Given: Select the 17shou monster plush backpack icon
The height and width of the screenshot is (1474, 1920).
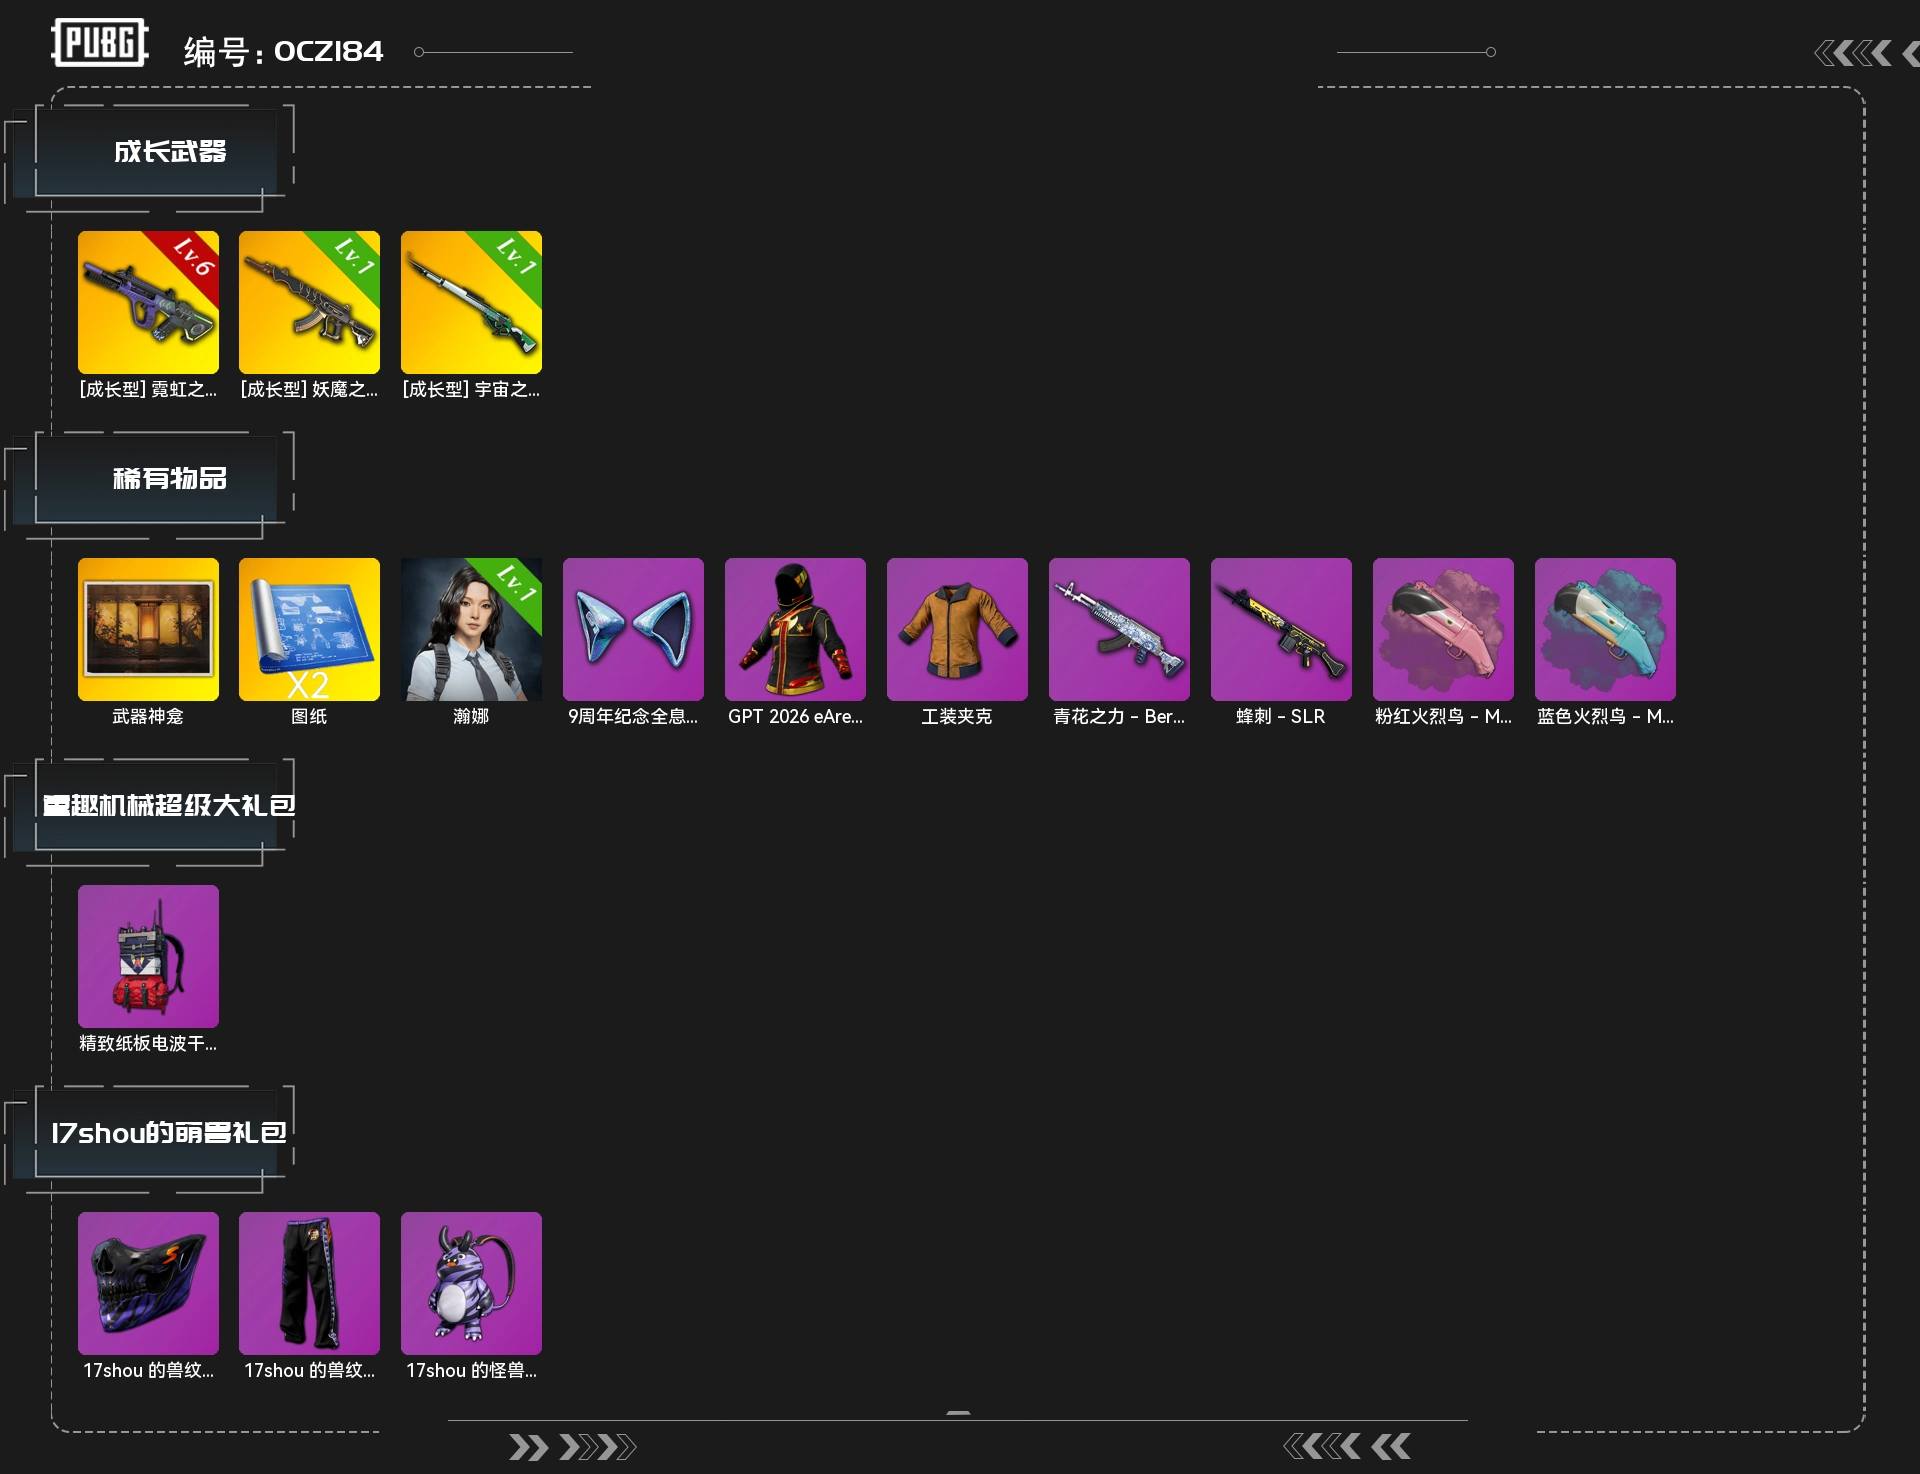Looking at the screenshot, I should [471, 1283].
